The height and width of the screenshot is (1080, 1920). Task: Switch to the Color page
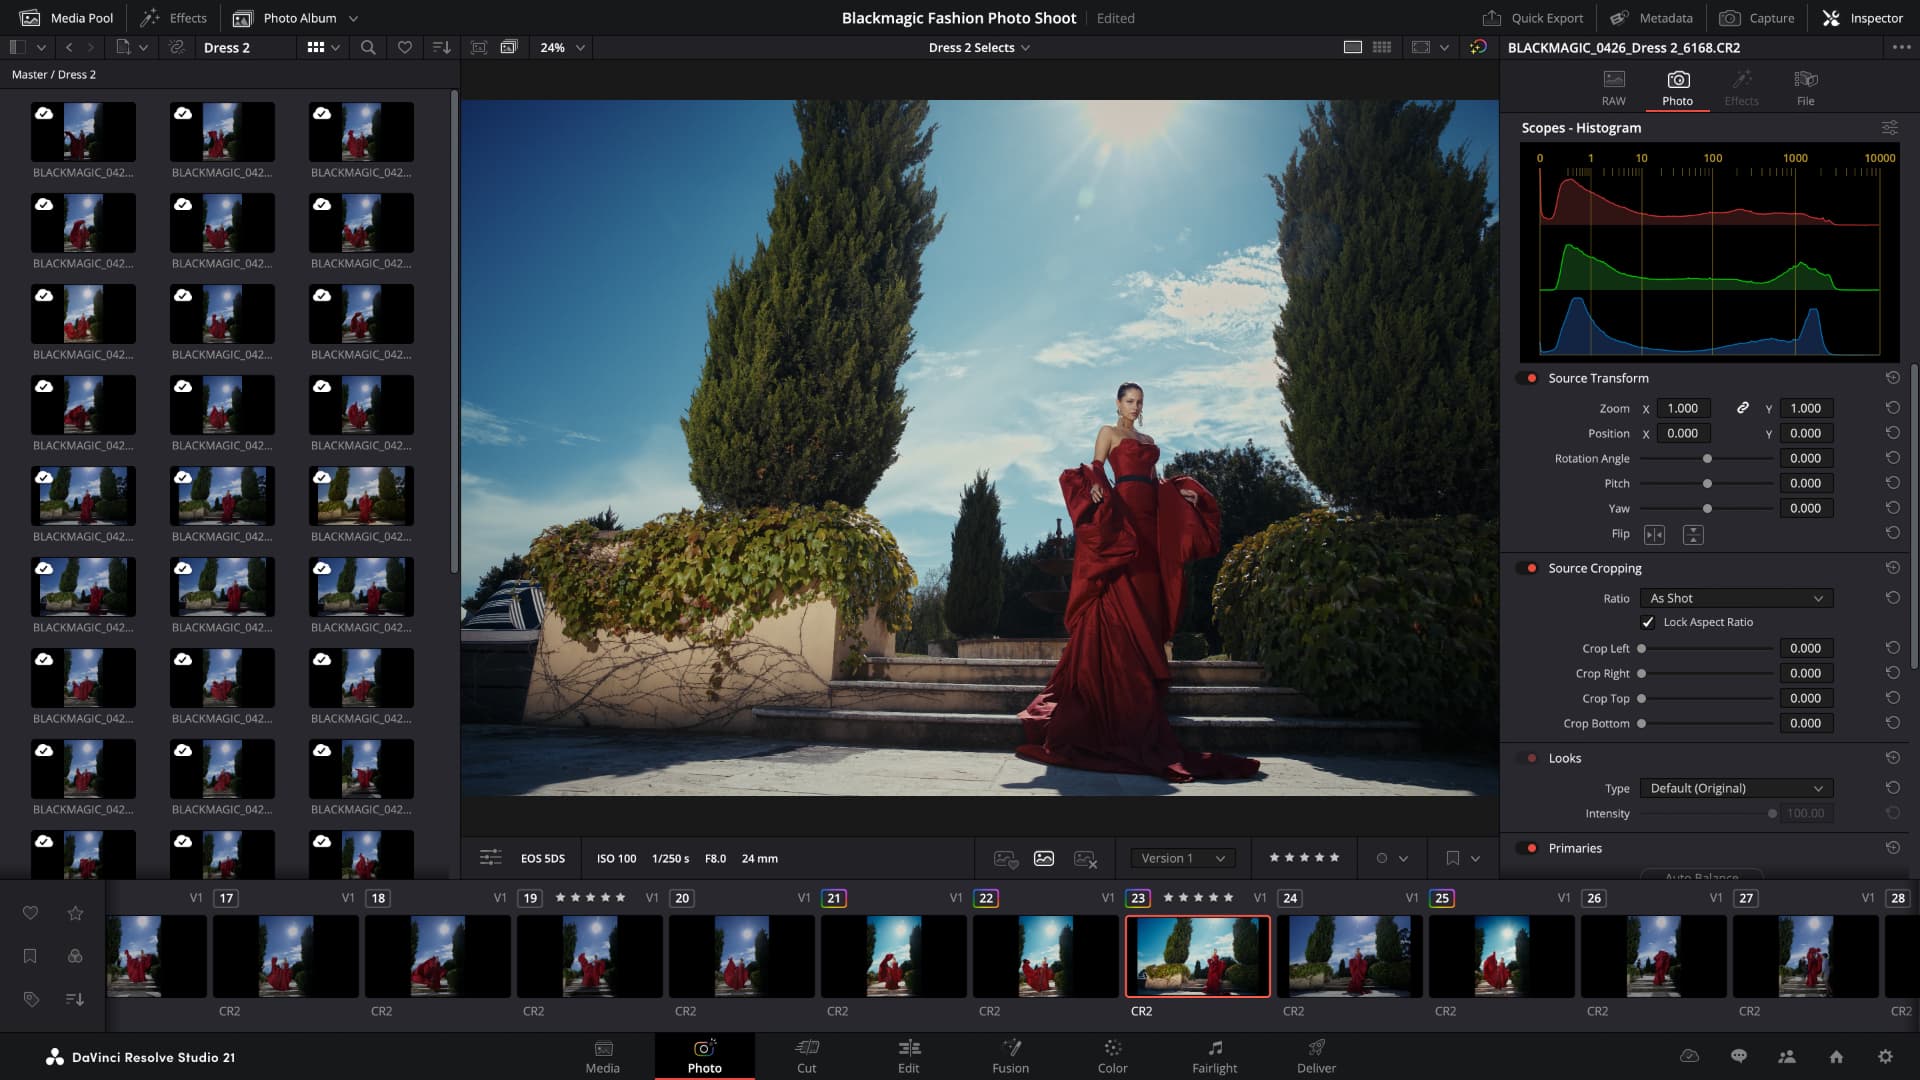click(1112, 1056)
